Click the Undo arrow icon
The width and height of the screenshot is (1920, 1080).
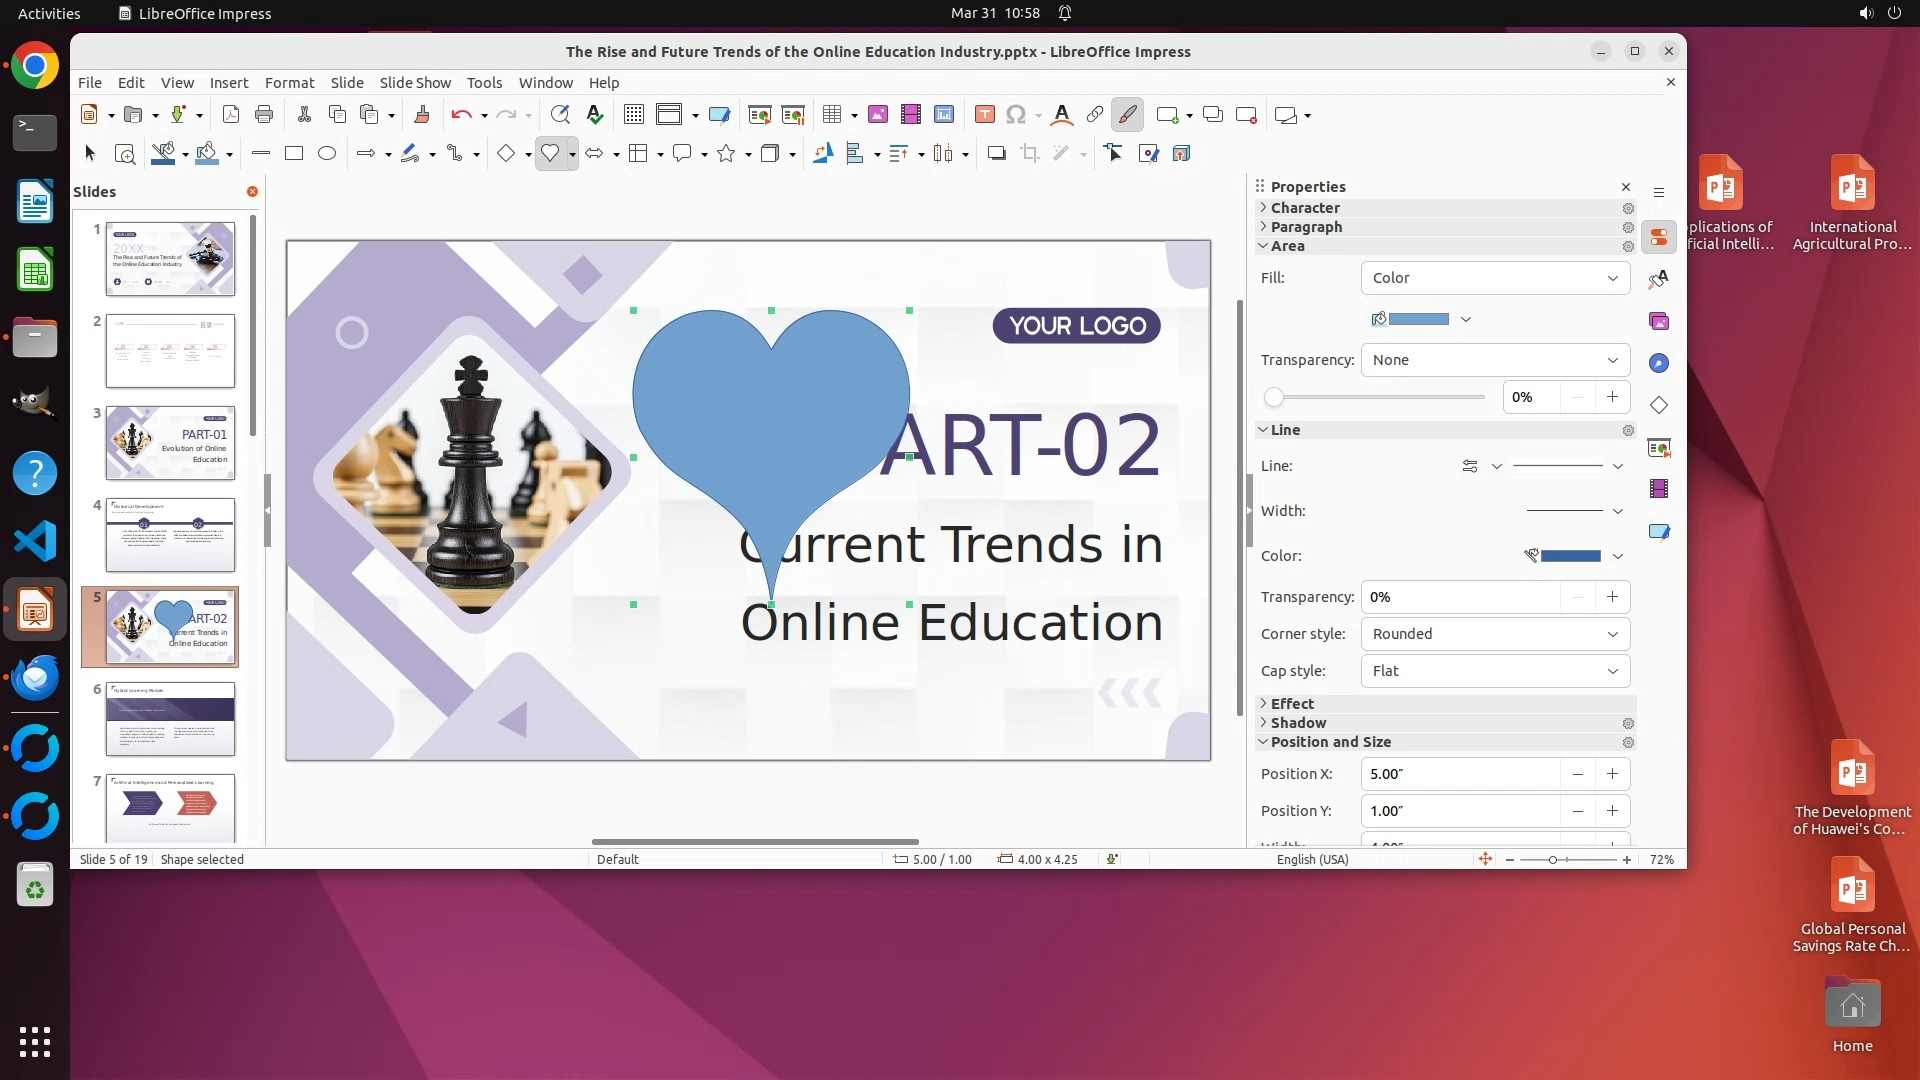click(x=460, y=115)
